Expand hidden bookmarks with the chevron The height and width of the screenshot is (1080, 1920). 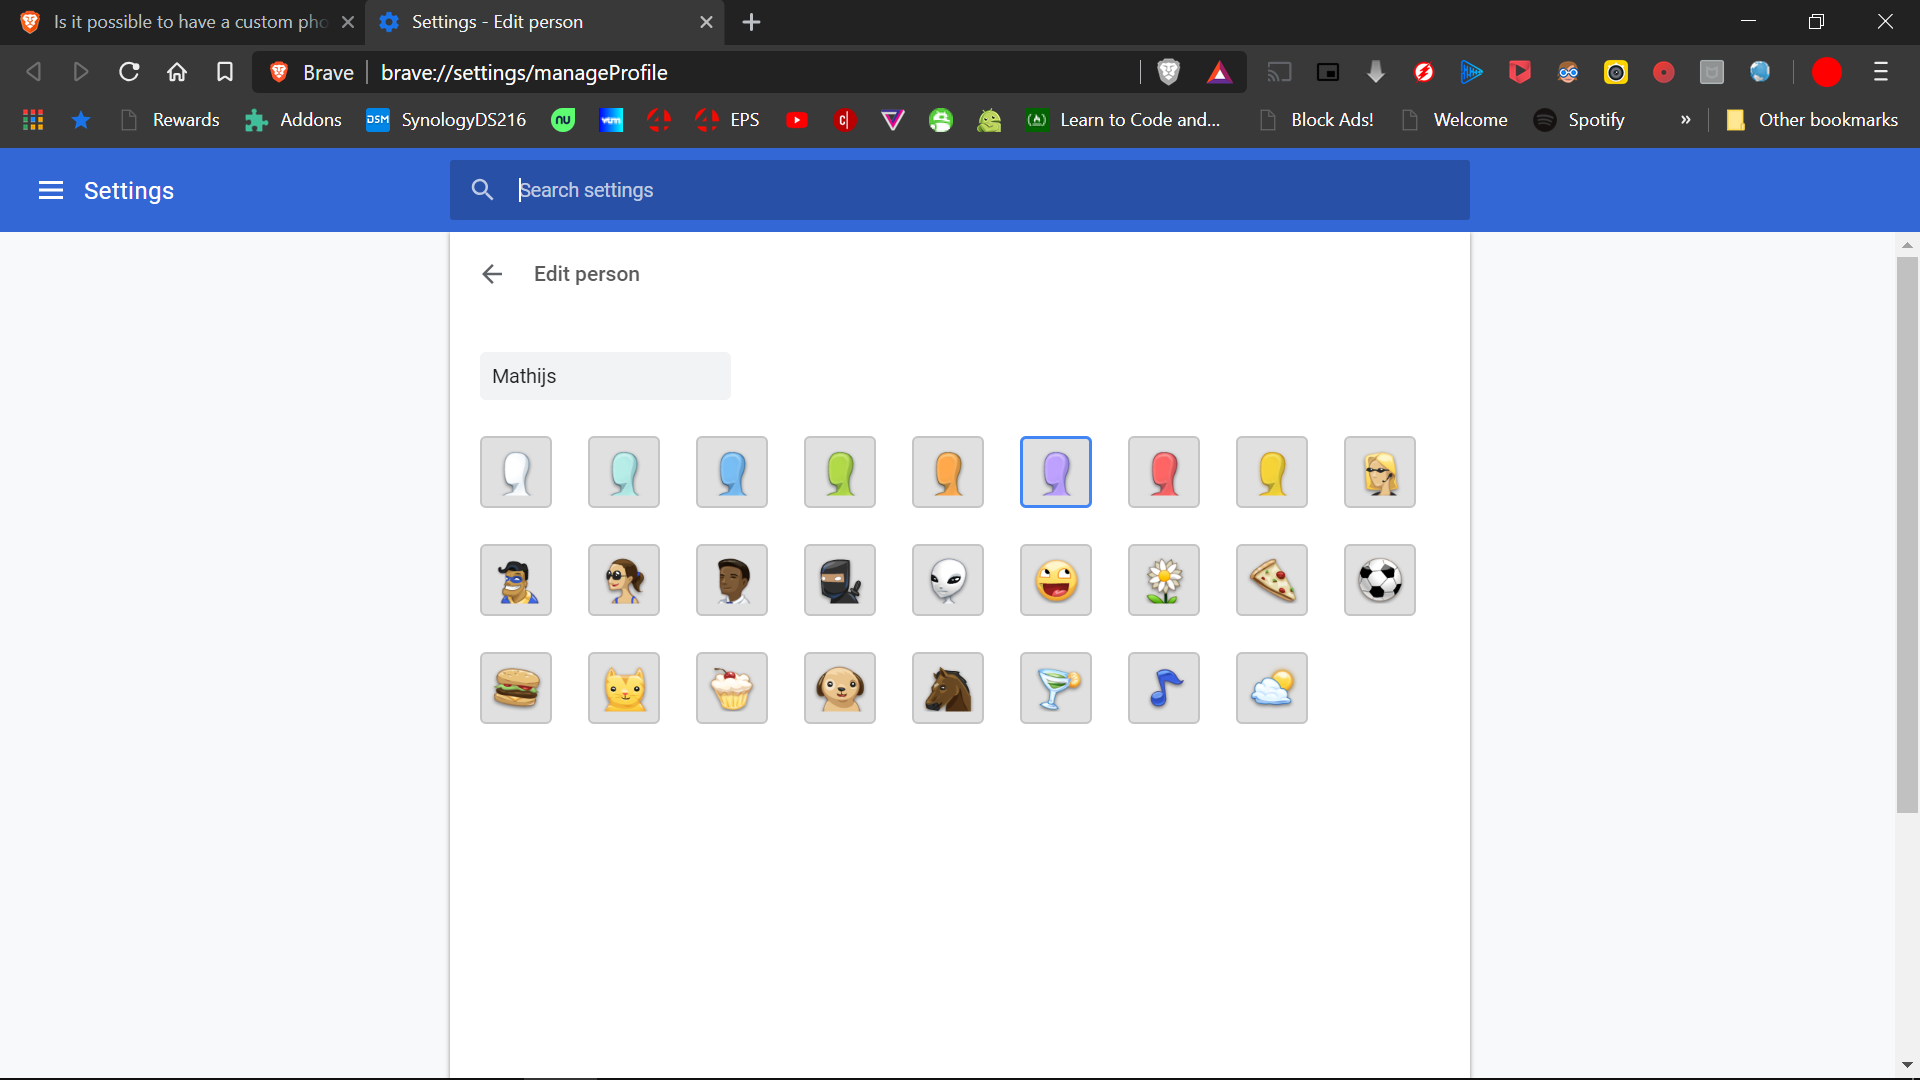(1685, 119)
